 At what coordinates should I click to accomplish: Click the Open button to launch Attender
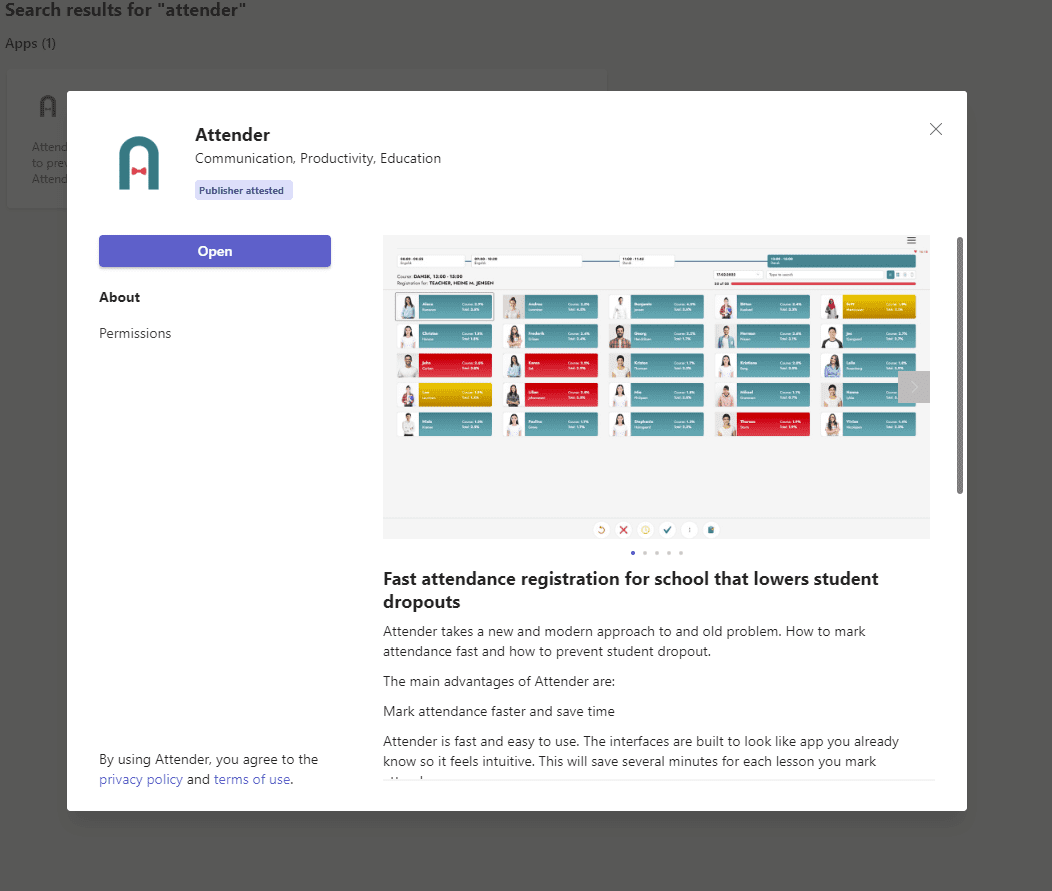(214, 251)
